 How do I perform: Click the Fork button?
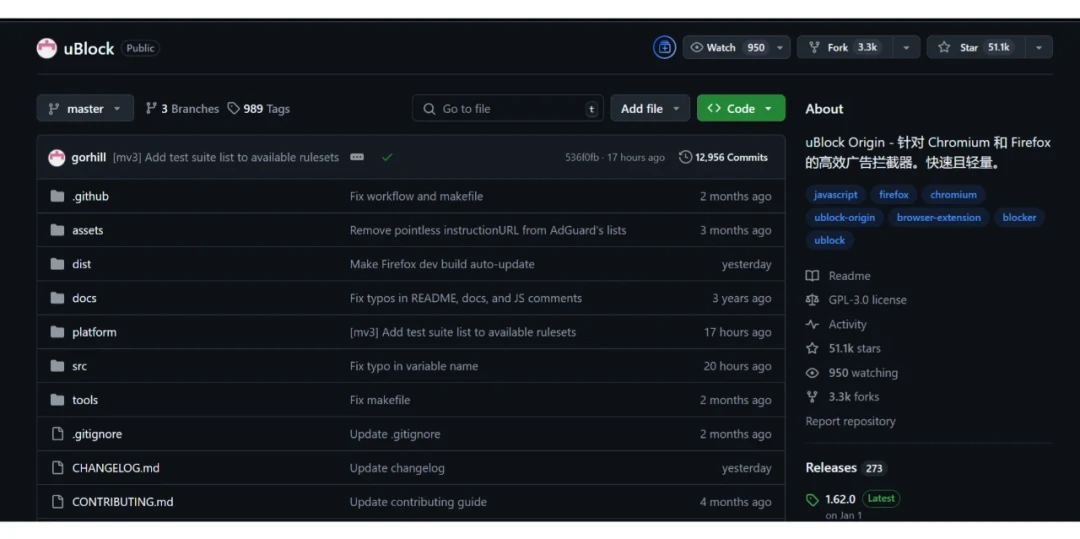pyautogui.click(x=844, y=47)
